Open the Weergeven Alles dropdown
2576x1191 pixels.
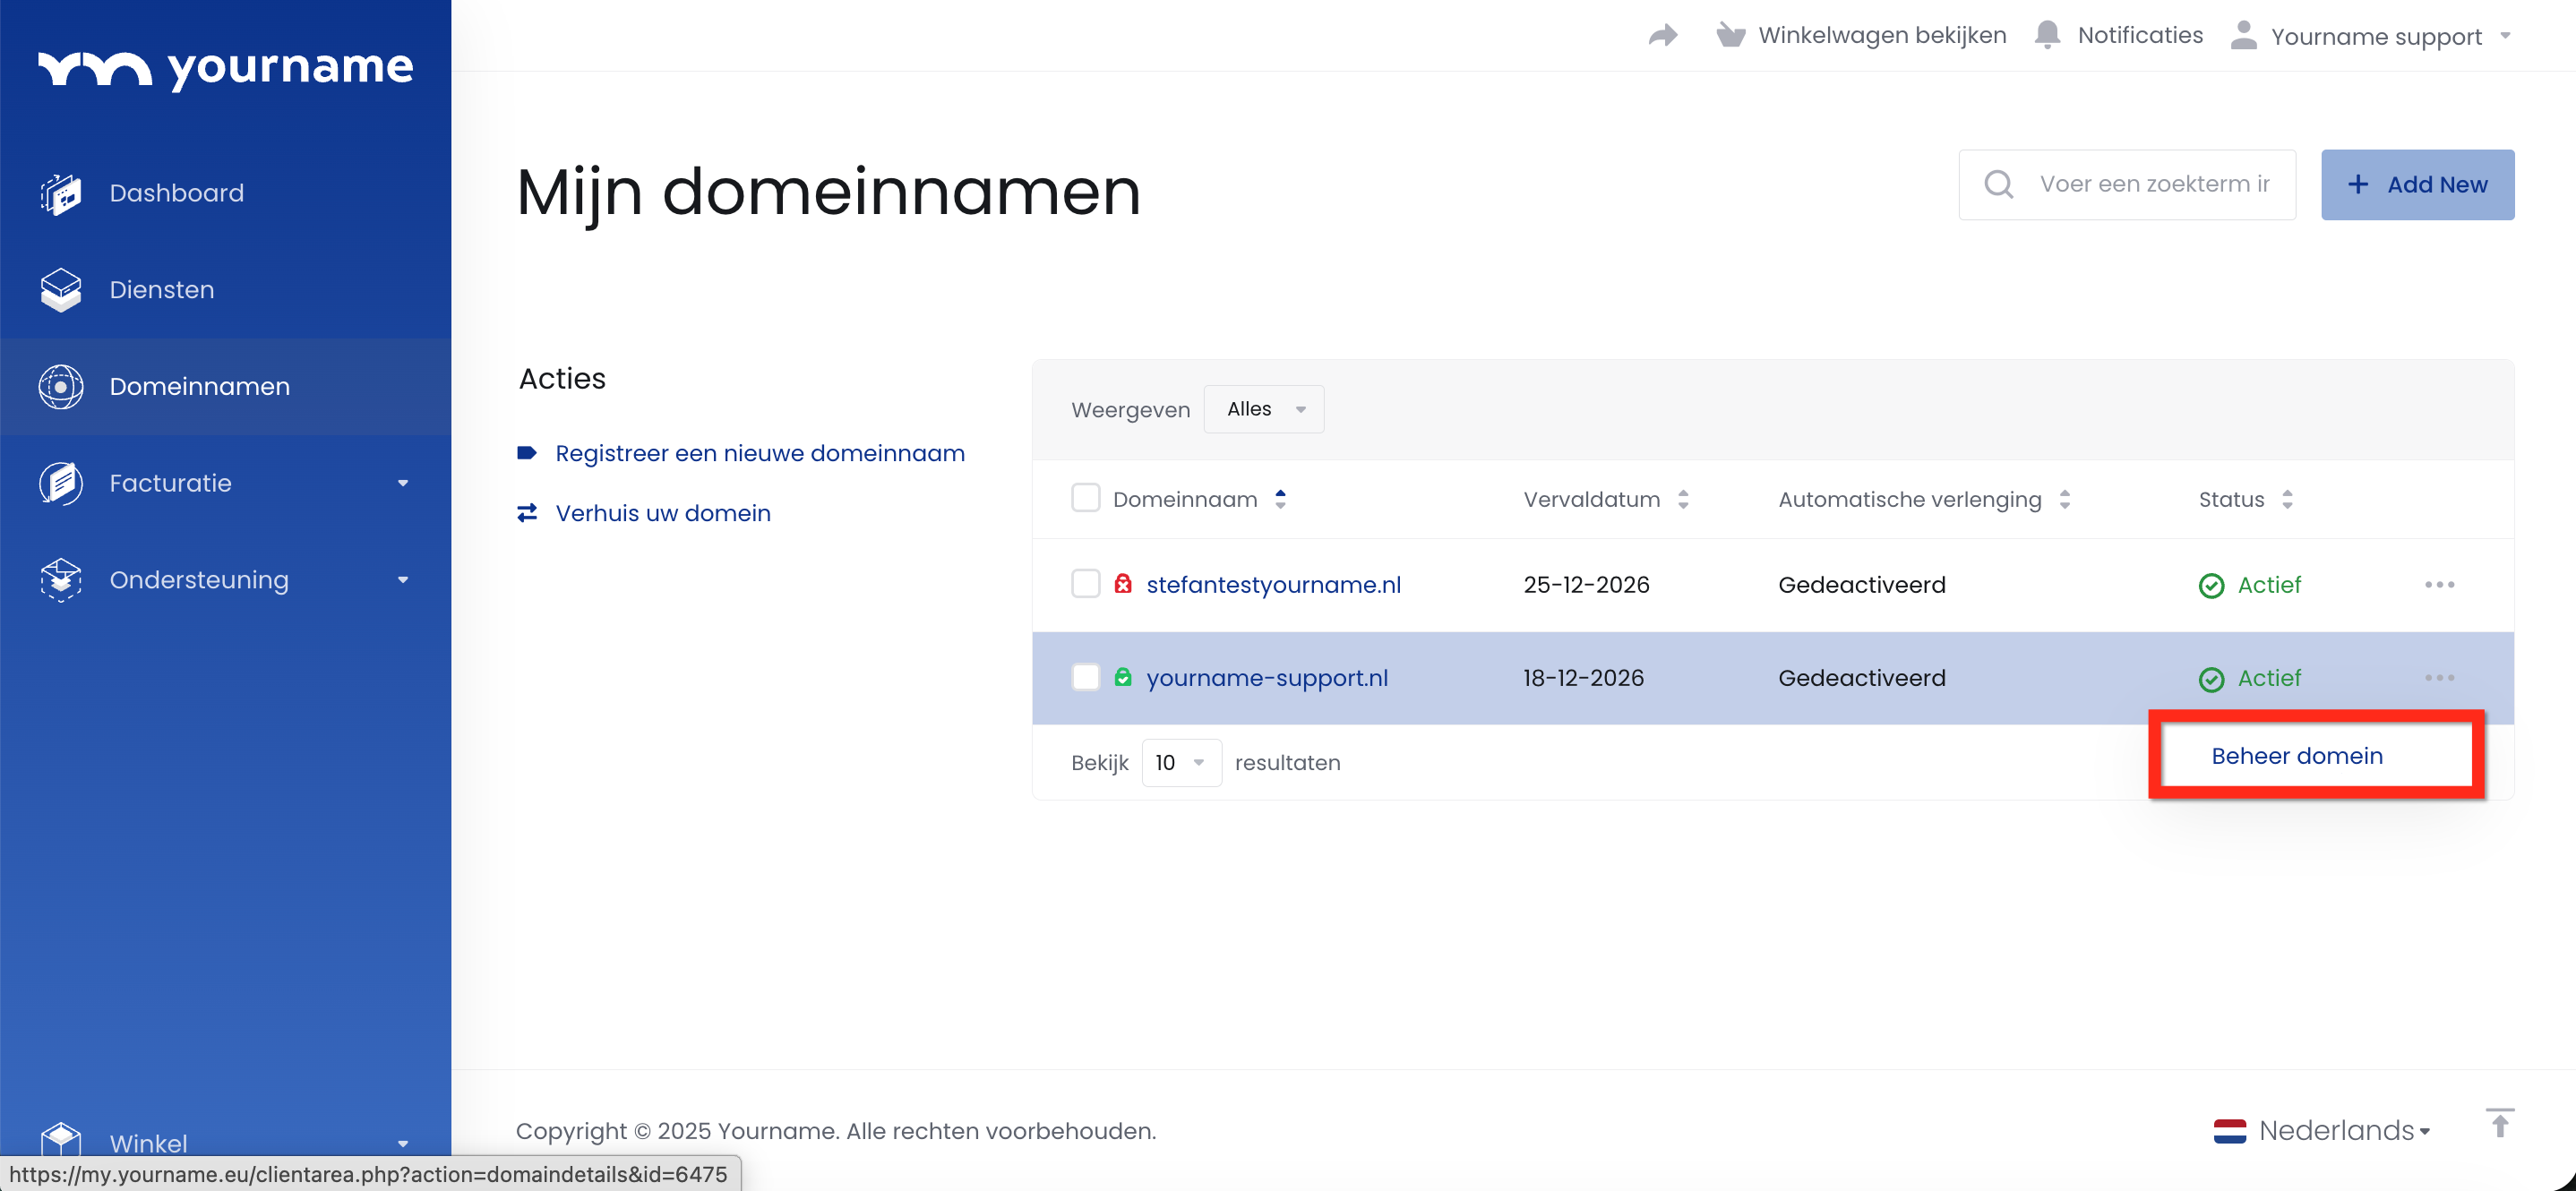tap(1263, 409)
